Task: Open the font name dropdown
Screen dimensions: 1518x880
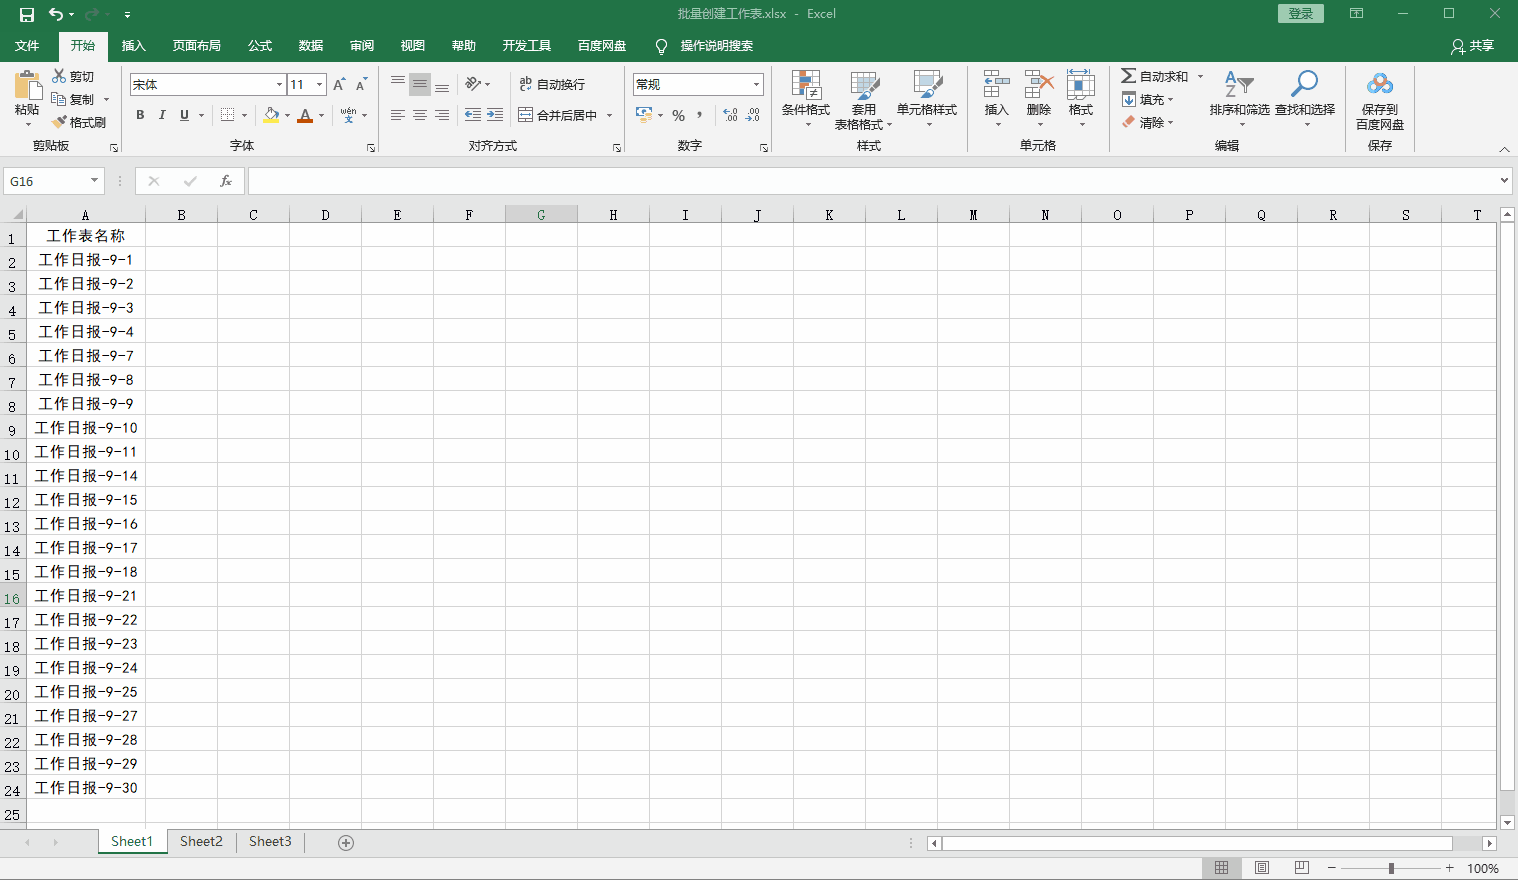Action: 279,85
